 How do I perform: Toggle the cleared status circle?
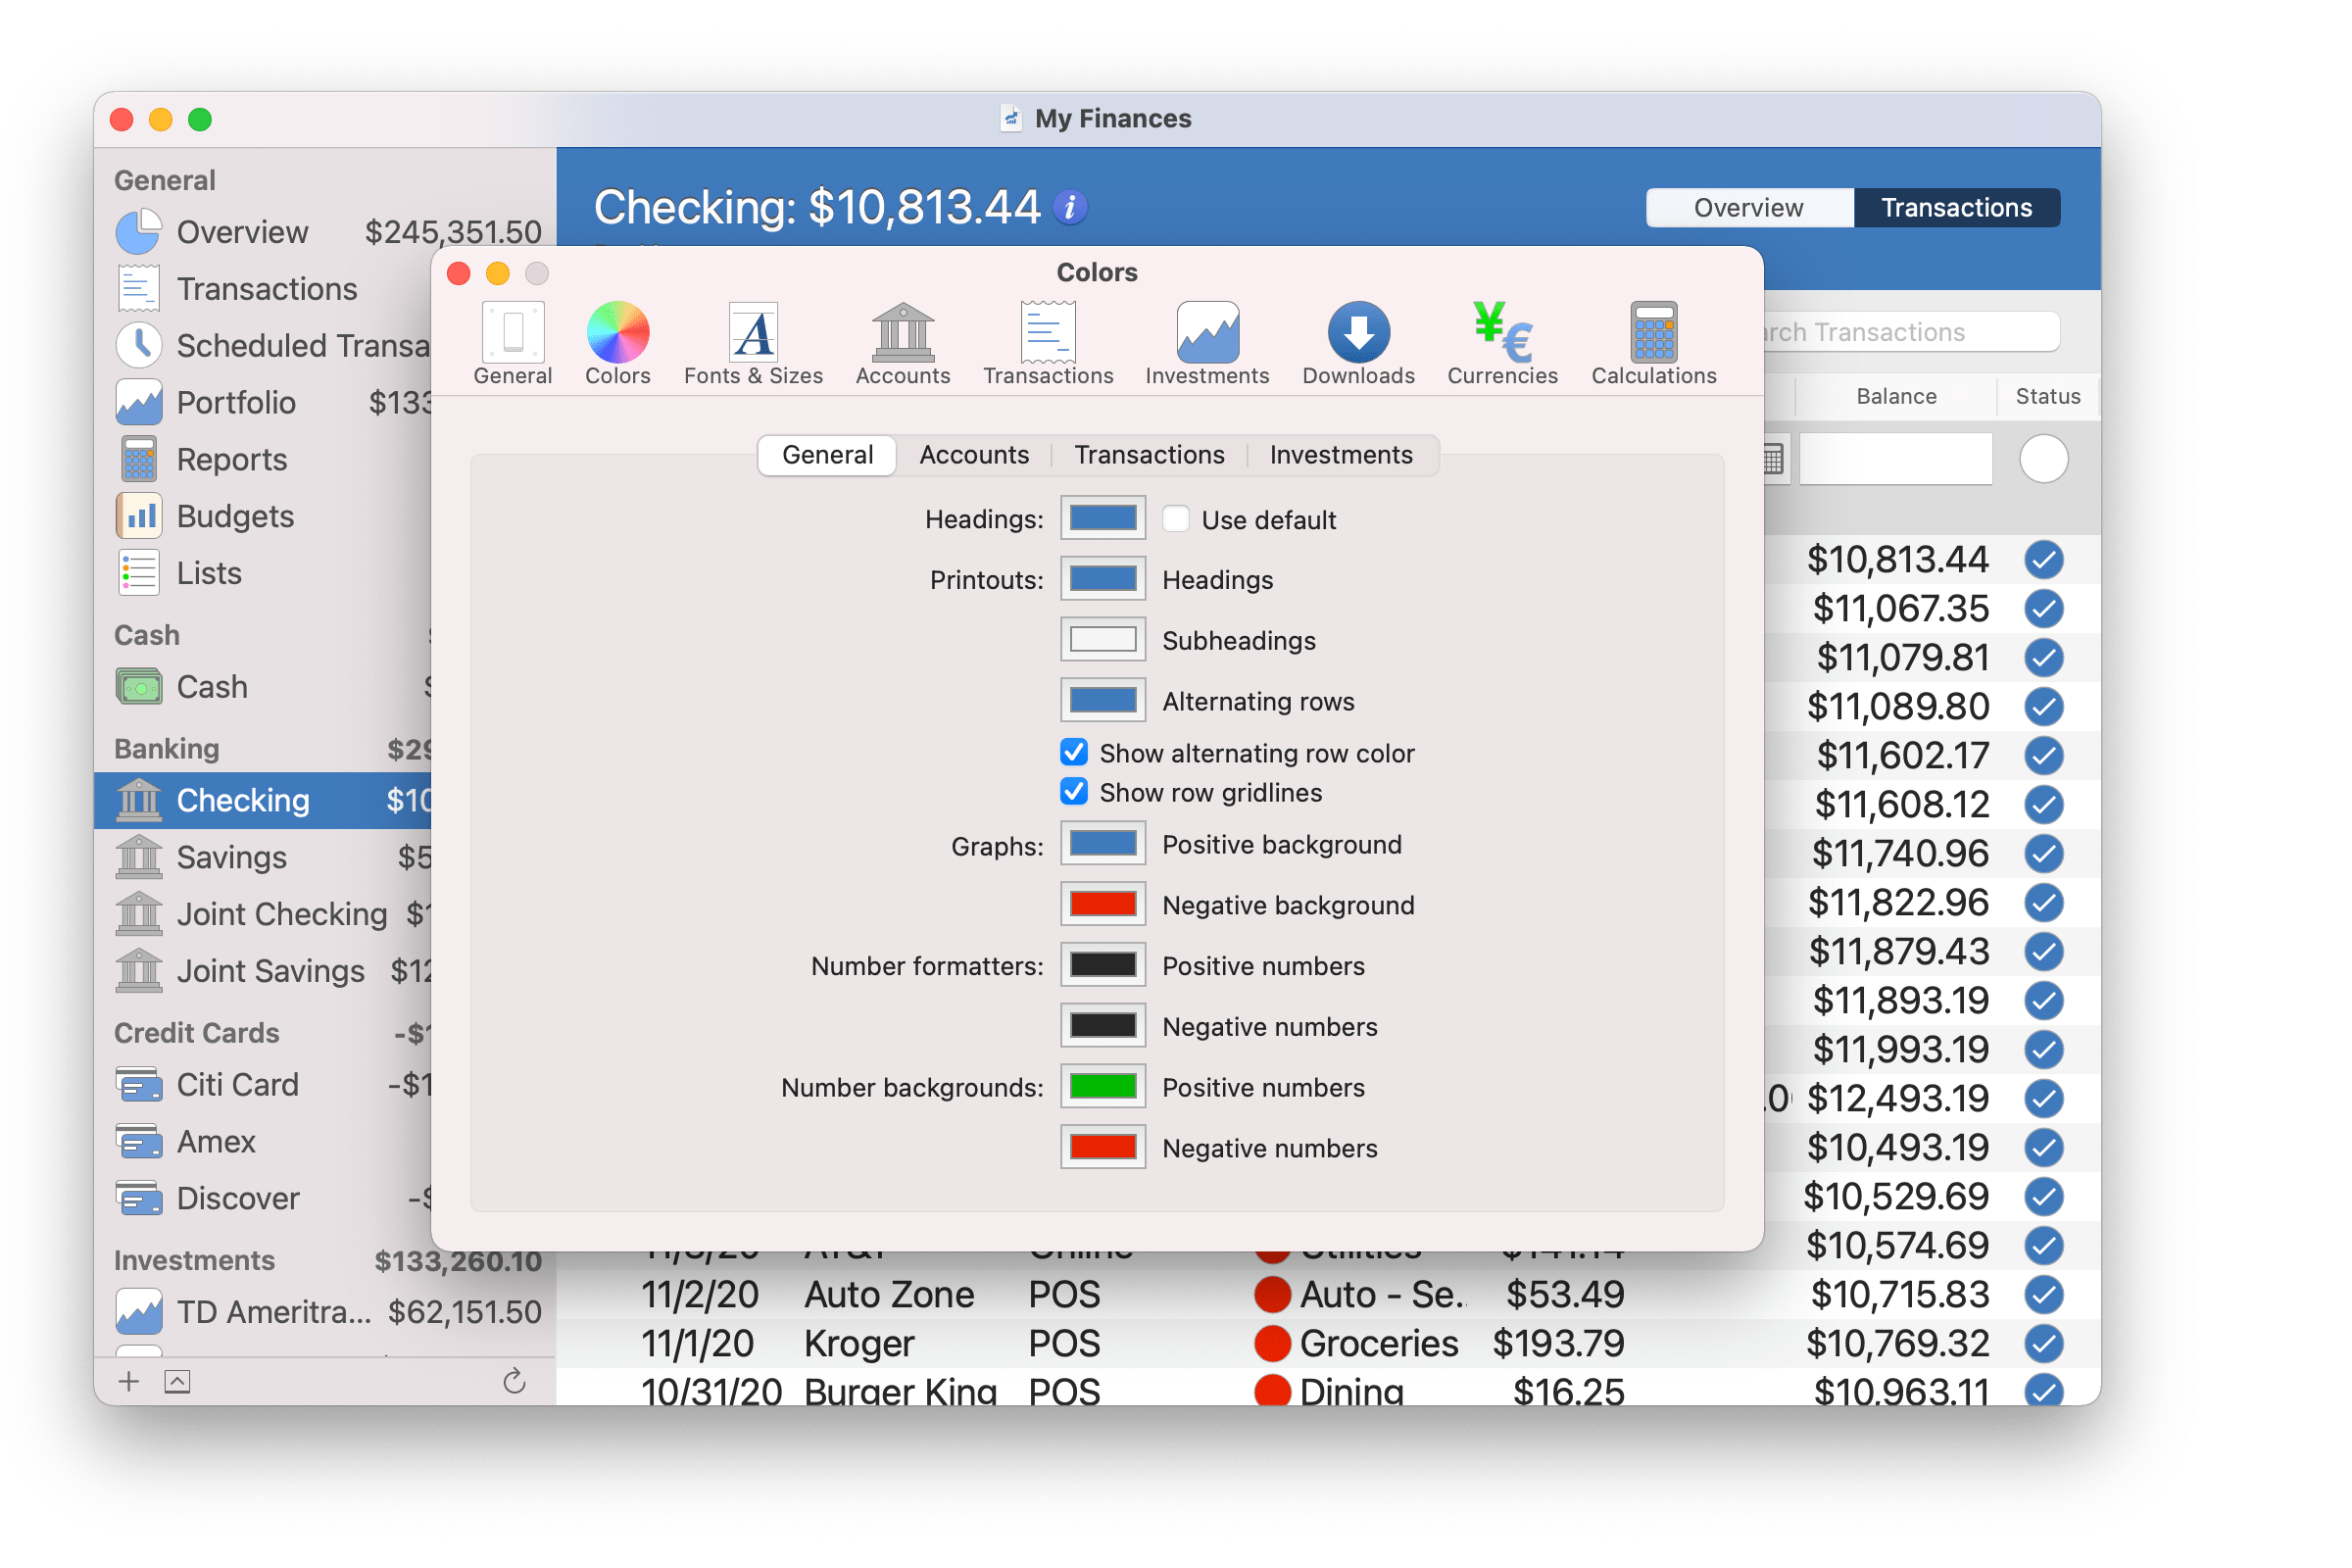click(x=2043, y=460)
